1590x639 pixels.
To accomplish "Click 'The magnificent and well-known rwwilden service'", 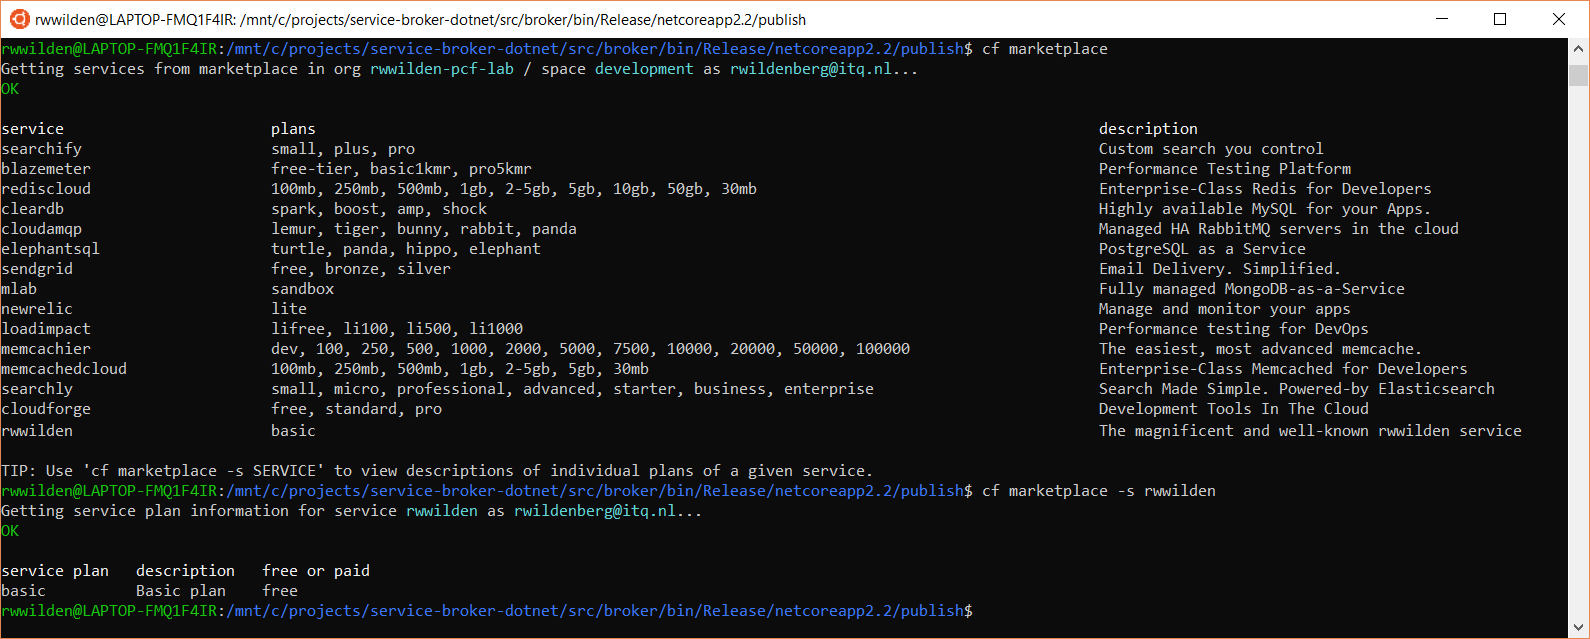I will click(1310, 431).
